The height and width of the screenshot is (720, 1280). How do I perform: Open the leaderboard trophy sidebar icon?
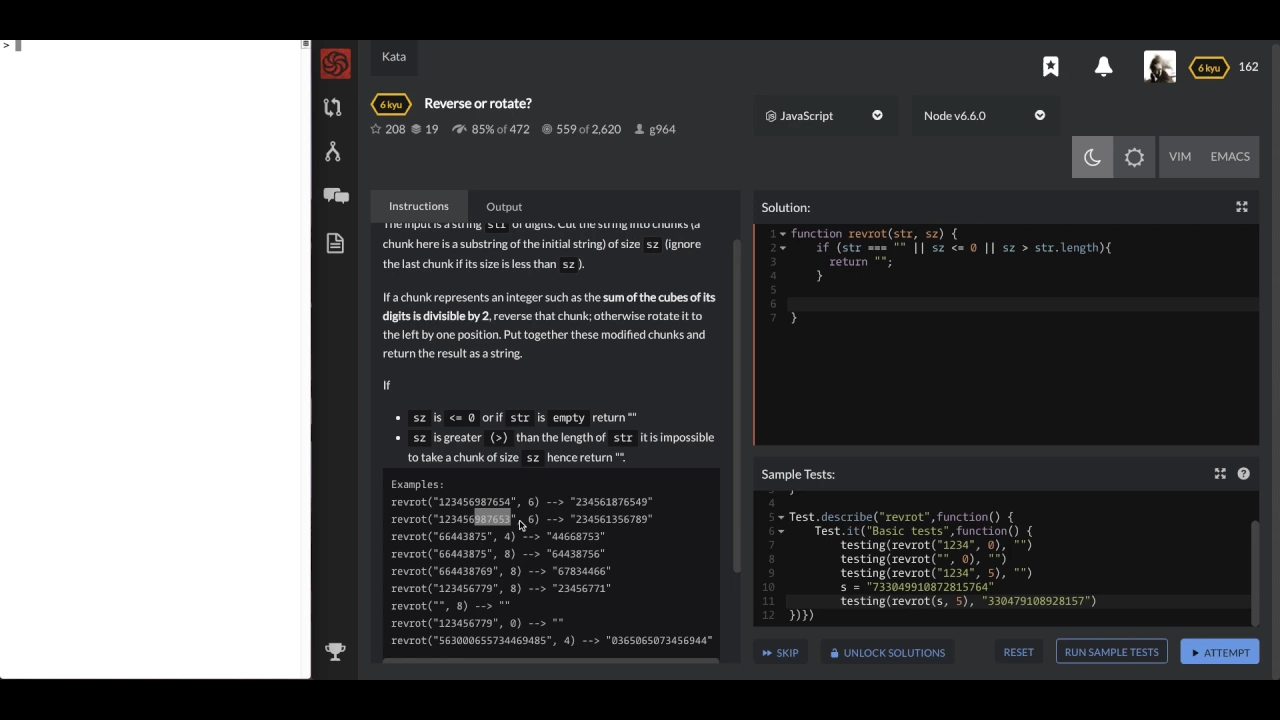pyautogui.click(x=336, y=652)
